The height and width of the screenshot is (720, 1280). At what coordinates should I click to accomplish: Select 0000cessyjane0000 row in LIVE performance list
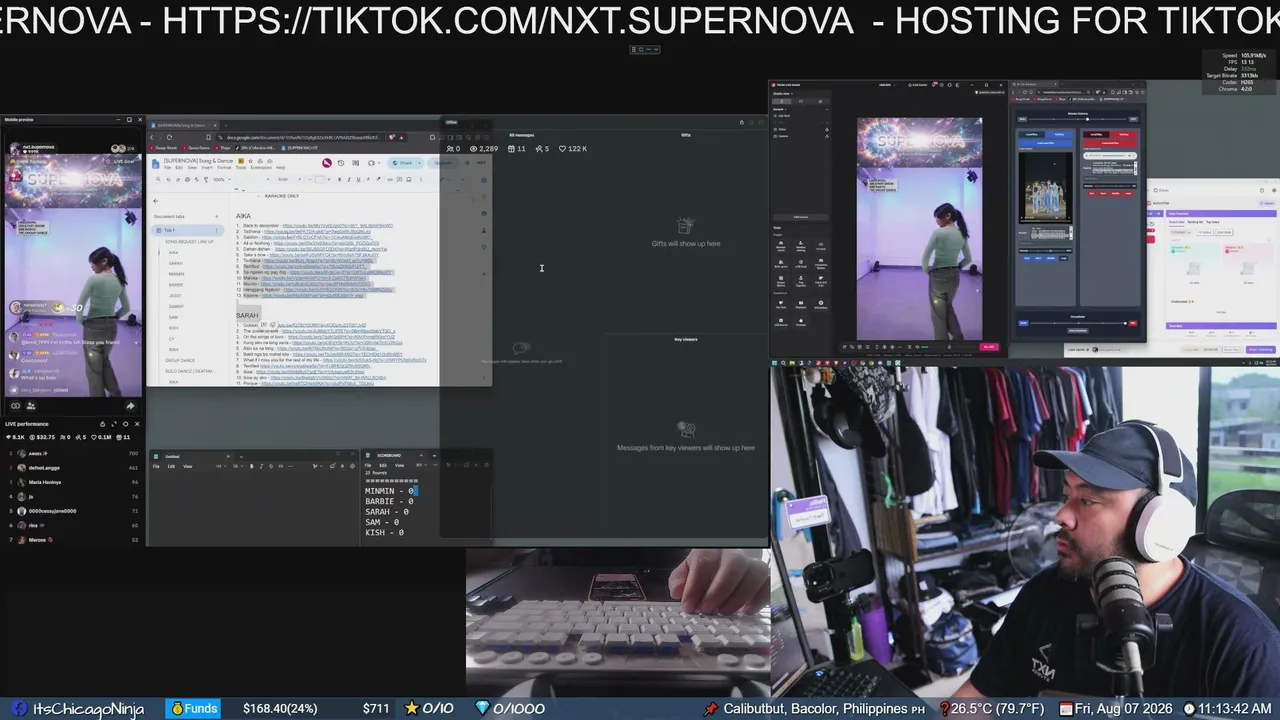tap(74, 511)
